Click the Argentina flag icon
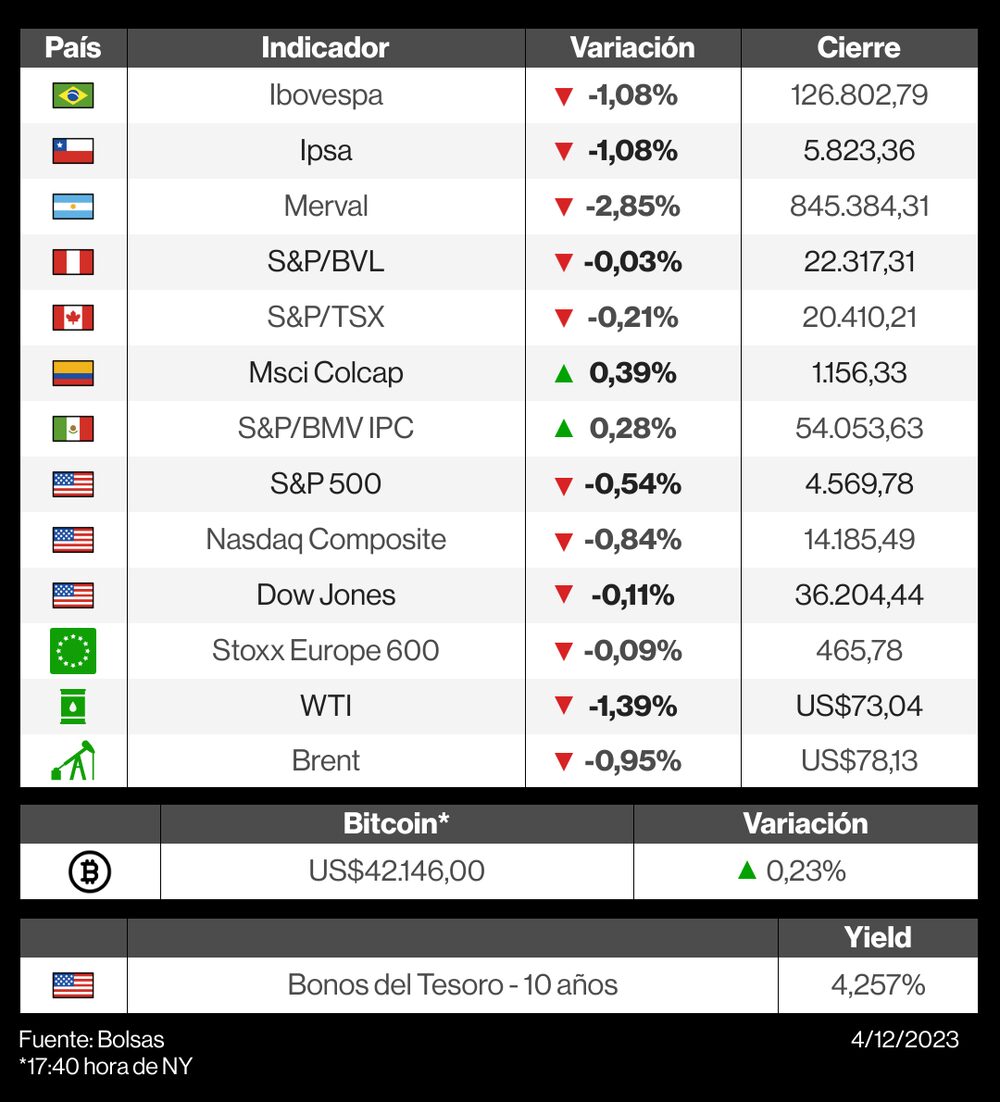 tap(73, 206)
